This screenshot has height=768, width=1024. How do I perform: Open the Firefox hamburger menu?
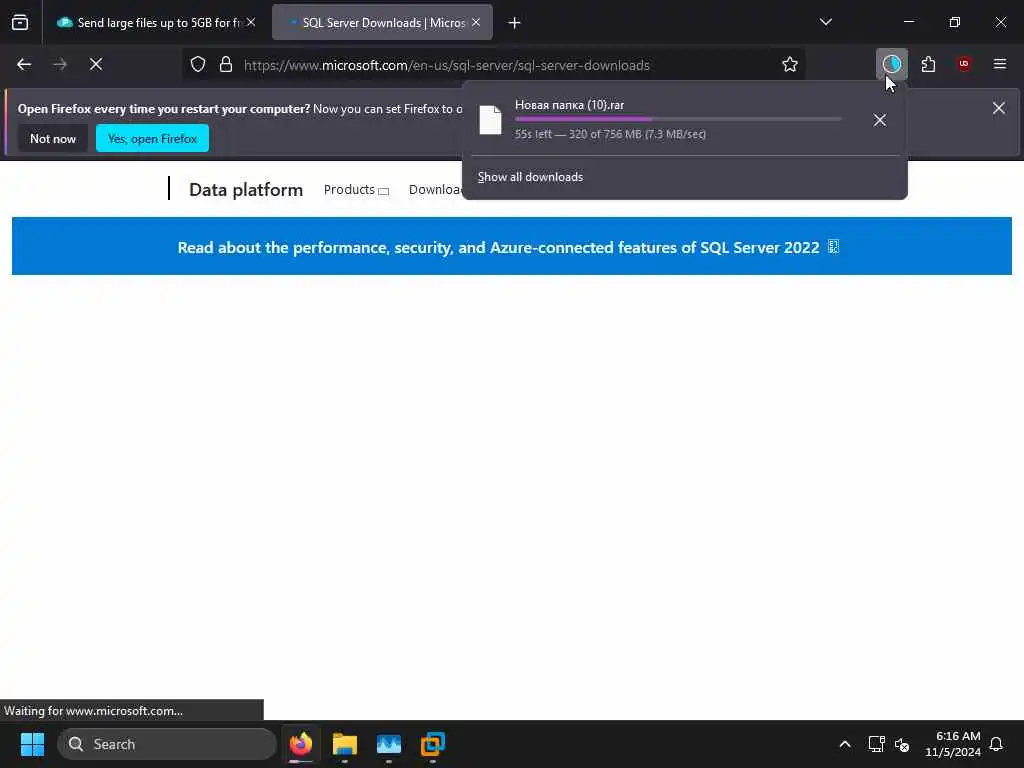coord(999,64)
